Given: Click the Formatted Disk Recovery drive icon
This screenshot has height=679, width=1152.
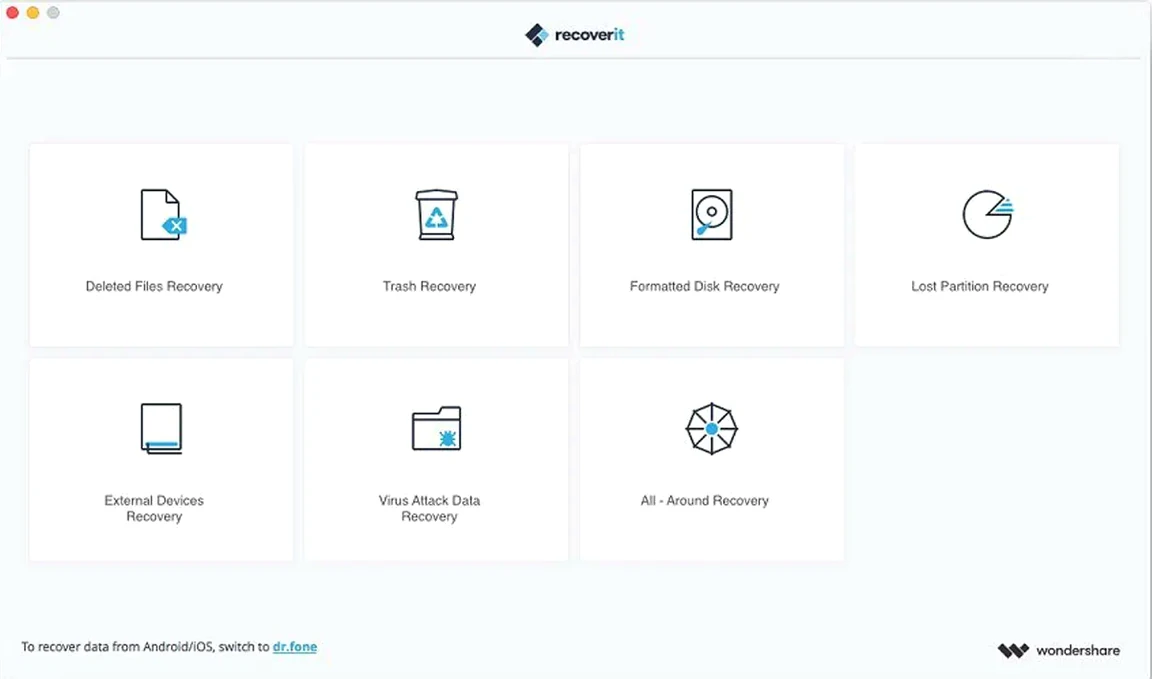Looking at the screenshot, I should pos(711,215).
